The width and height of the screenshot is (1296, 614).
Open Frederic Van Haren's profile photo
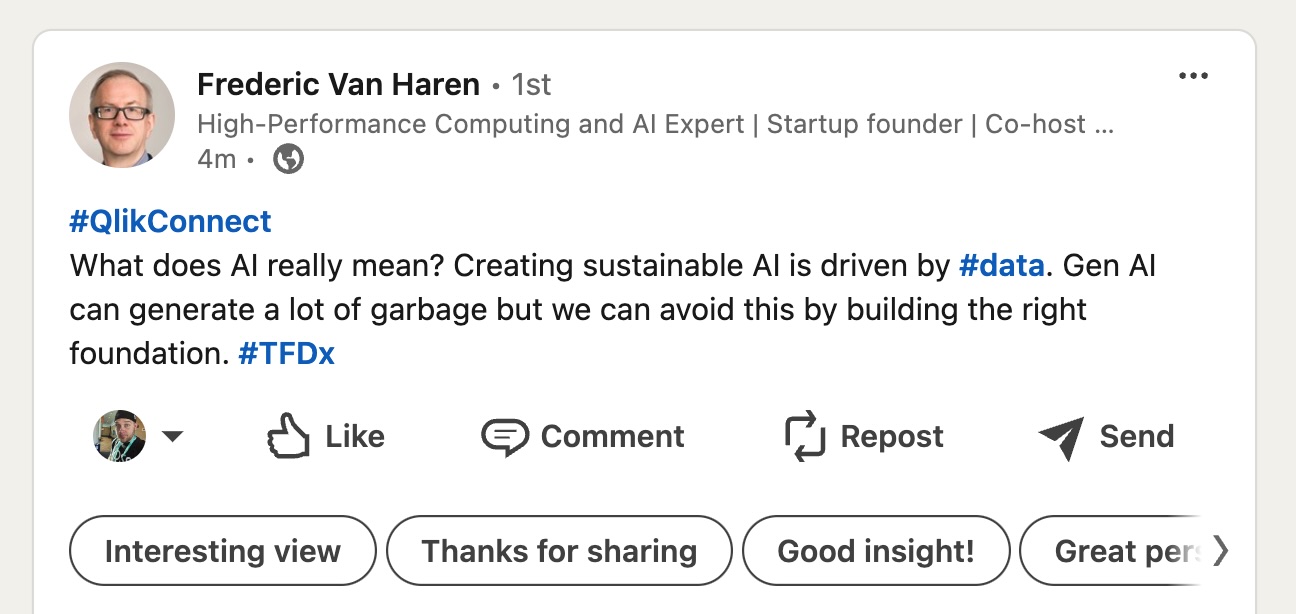coord(121,114)
